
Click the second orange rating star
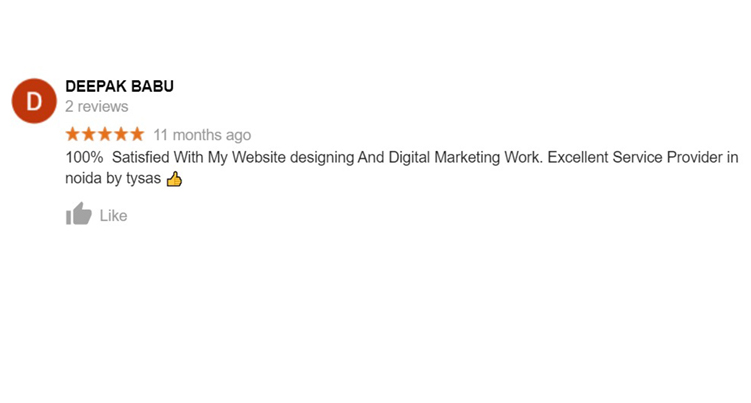coord(89,134)
